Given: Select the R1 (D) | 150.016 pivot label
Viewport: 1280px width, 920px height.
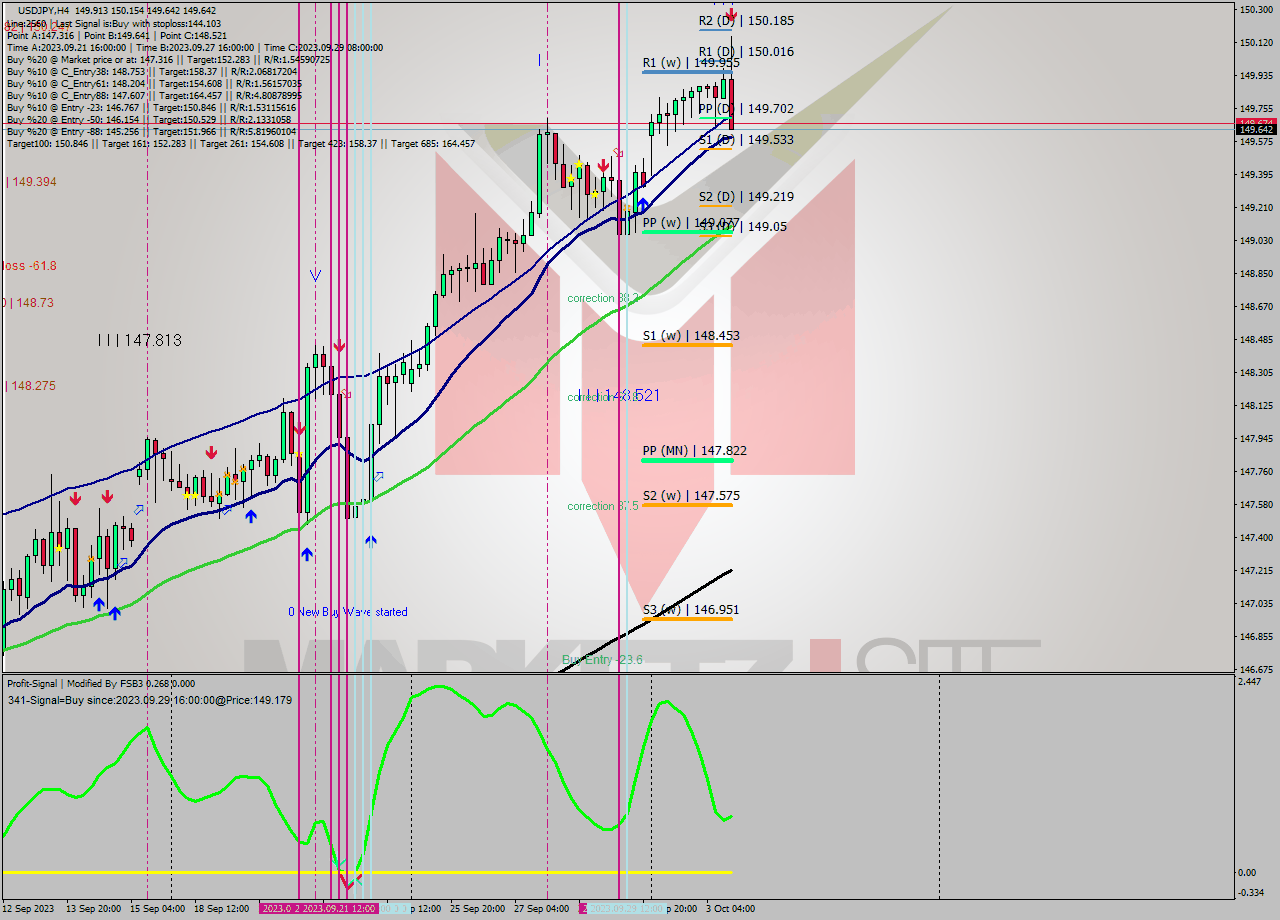Looking at the screenshot, I should tap(746, 51).
